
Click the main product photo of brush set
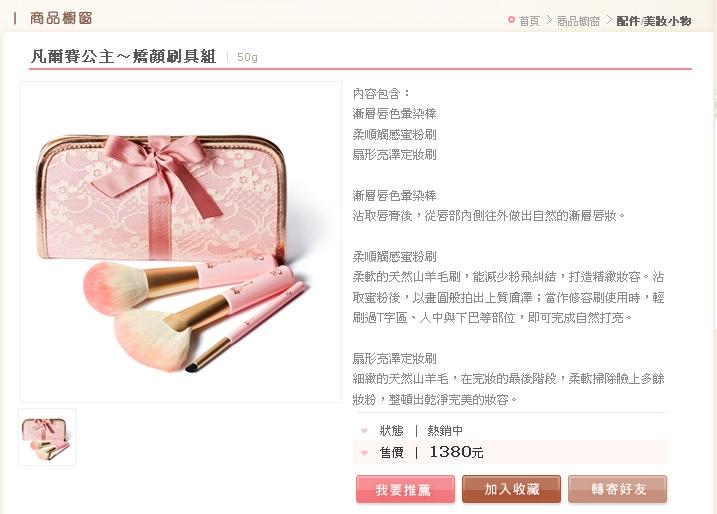point(181,242)
